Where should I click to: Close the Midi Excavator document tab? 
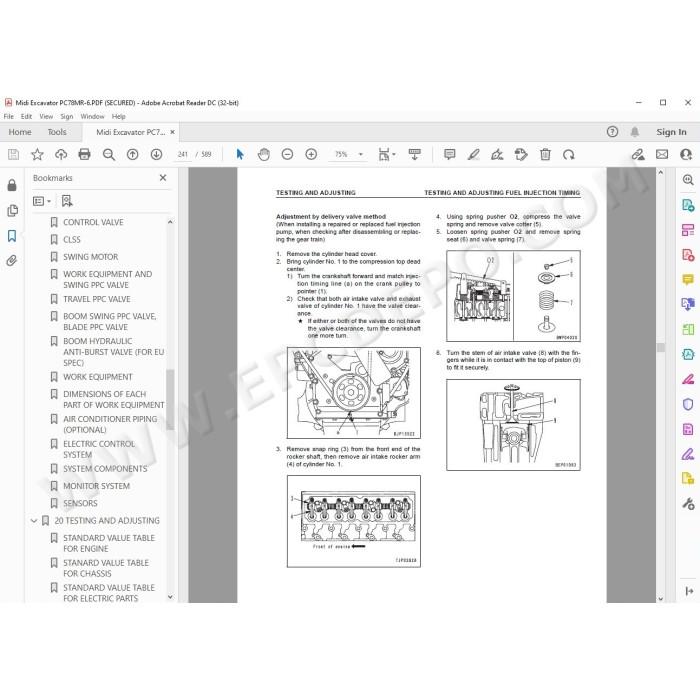173,132
